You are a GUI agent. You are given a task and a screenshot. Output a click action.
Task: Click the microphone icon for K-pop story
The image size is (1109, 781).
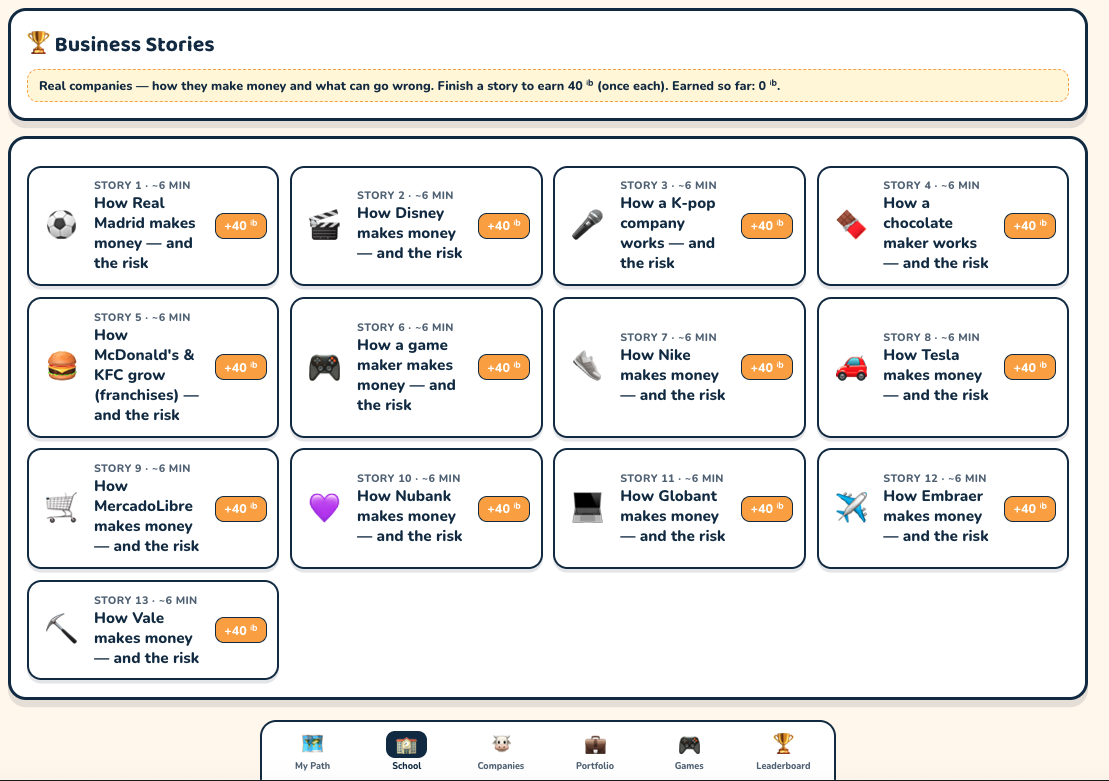pyautogui.click(x=588, y=226)
